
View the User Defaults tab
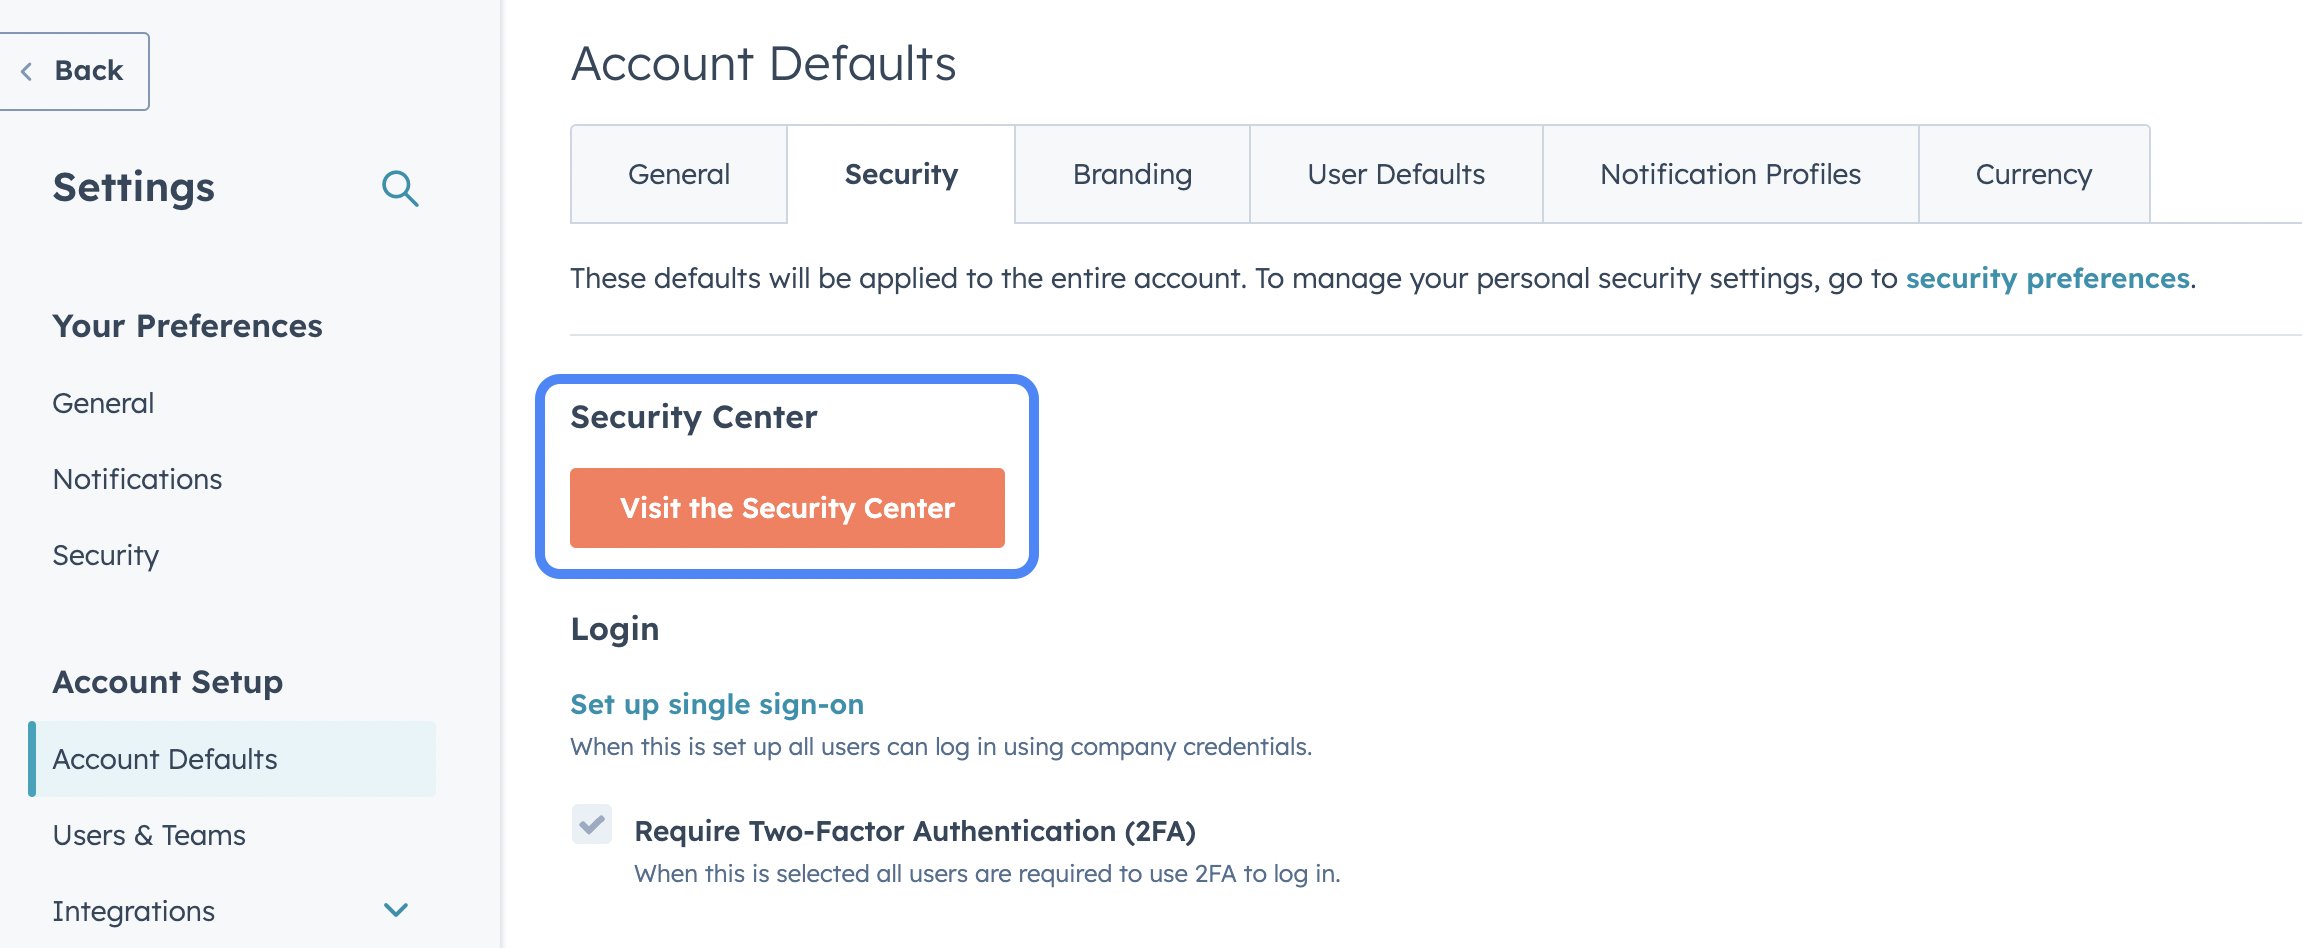pos(1395,173)
